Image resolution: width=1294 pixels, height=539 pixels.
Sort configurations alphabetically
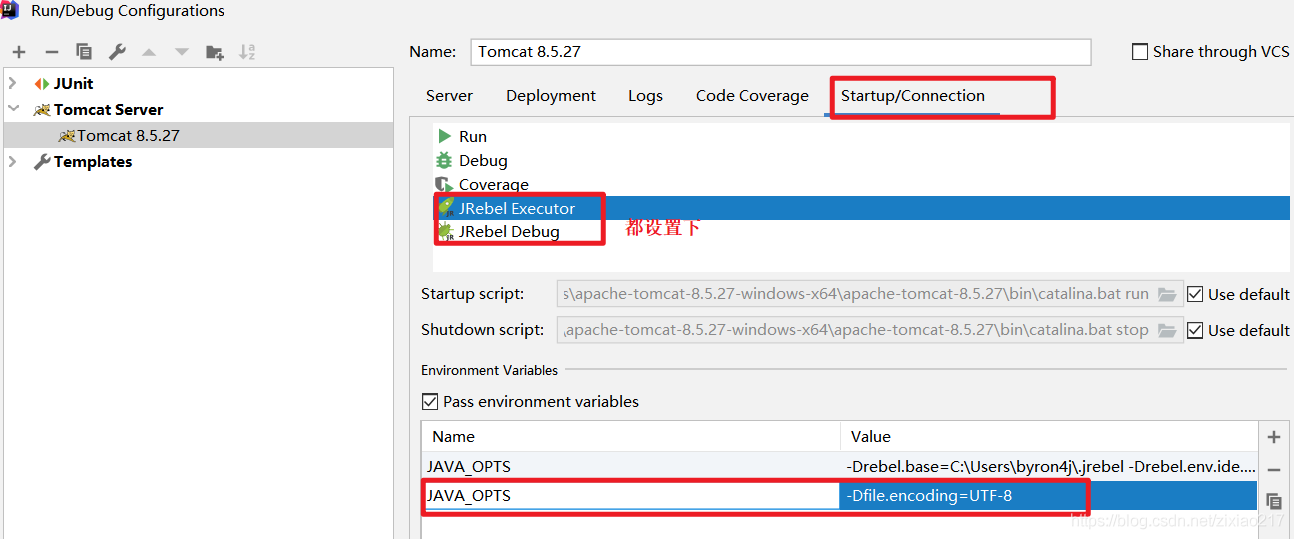click(247, 52)
